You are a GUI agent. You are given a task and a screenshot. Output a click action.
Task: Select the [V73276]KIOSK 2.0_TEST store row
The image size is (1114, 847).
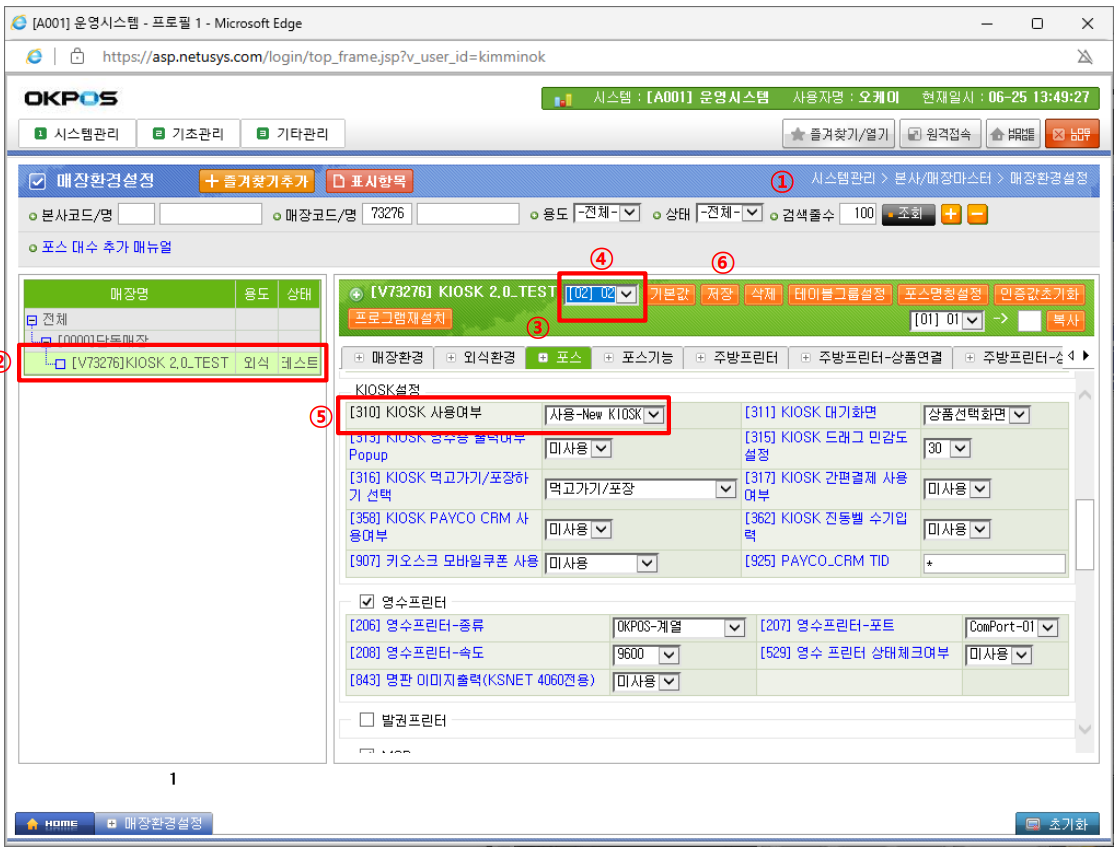pyautogui.click(x=150, y=363)
